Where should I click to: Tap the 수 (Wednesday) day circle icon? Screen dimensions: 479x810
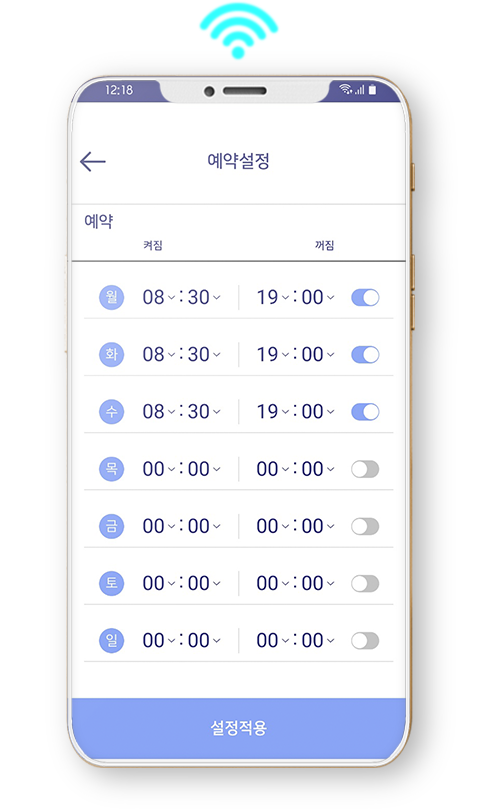[x=112, y=412]
